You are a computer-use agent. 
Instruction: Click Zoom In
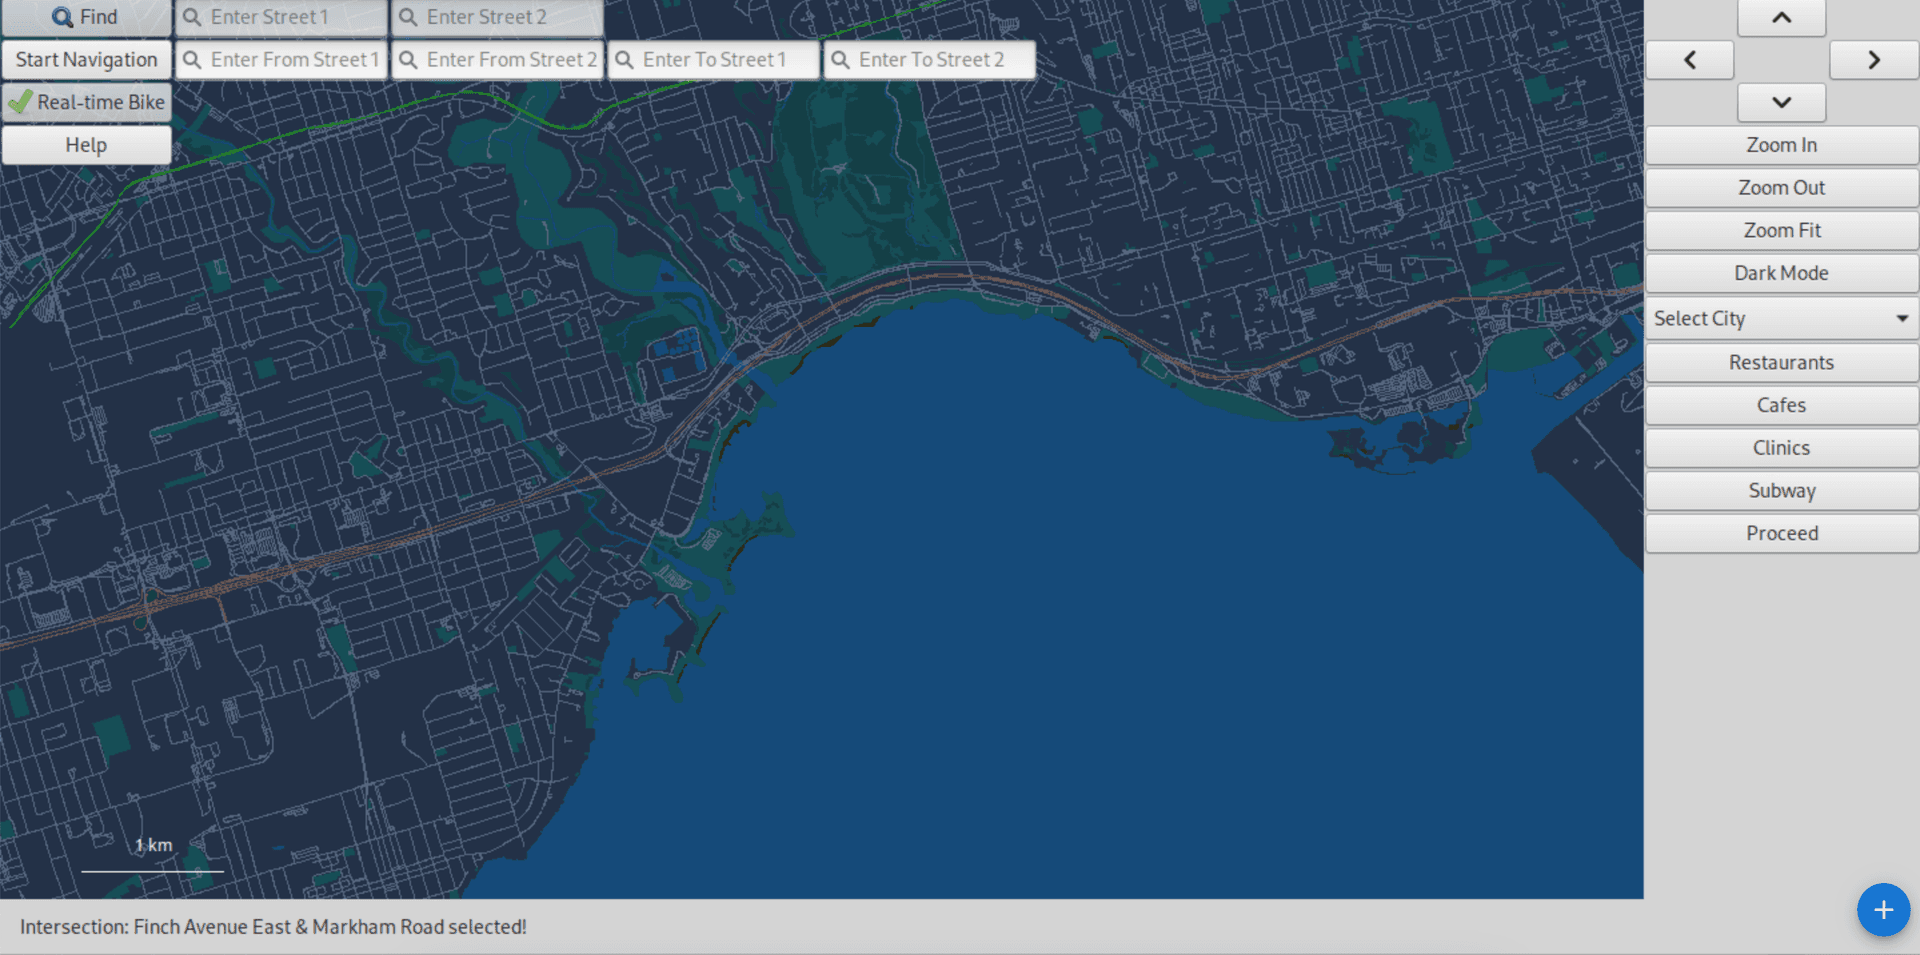(1782, 145)
